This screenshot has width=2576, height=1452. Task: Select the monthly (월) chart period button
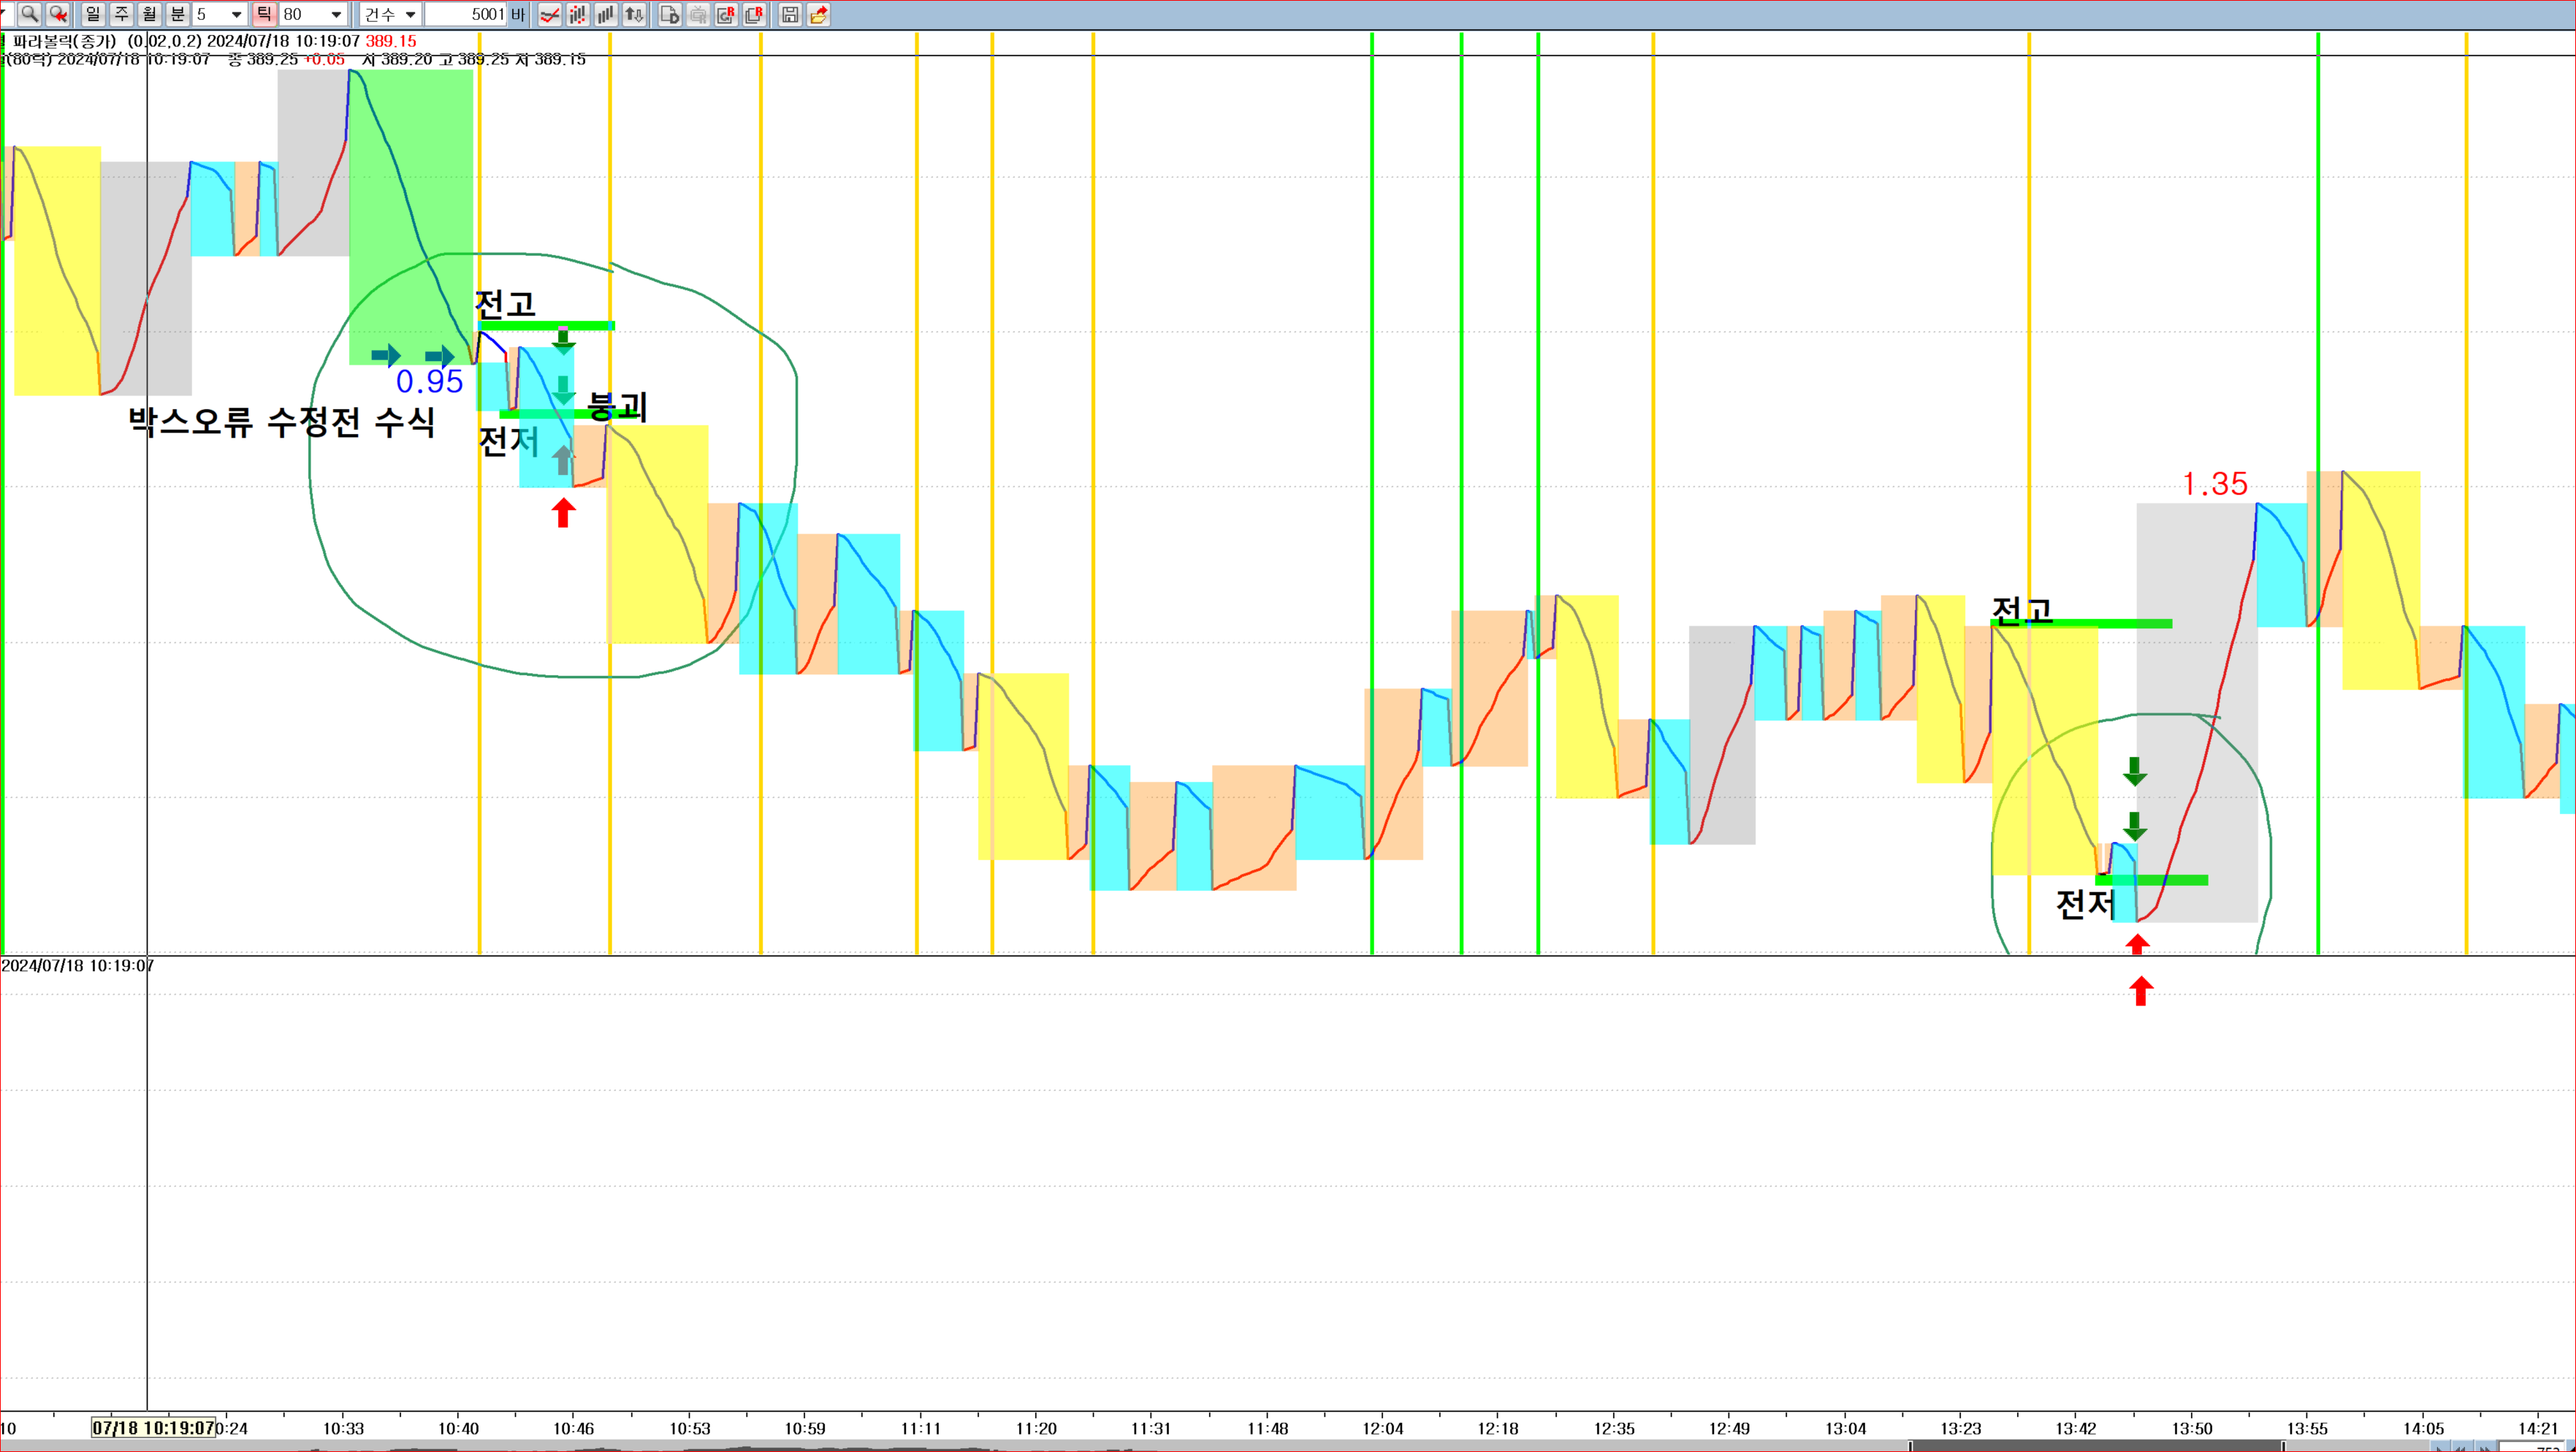click(149, 14)
